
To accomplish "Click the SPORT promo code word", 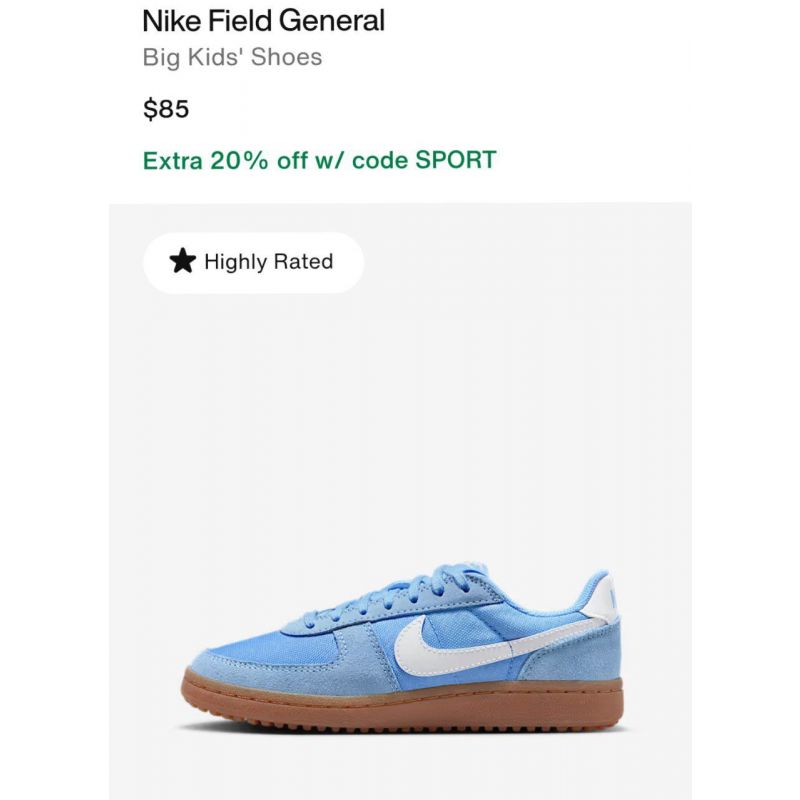I will (456, 160).
